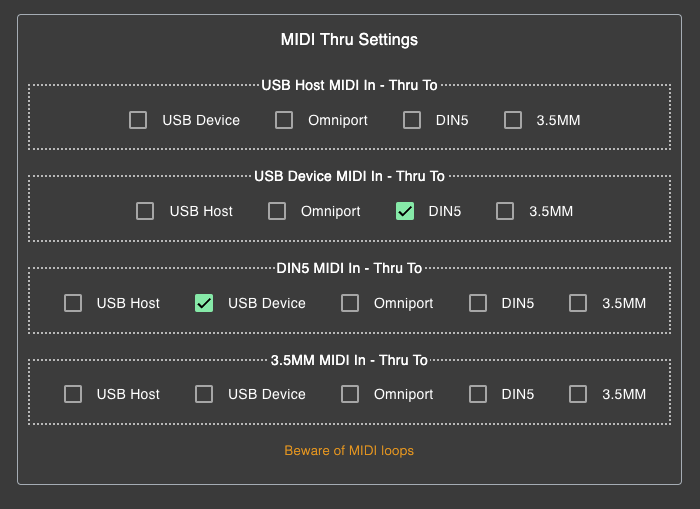Disable DIN5 thru for USB Device MIDI In
The image size is (700, 509).
(405, 211)
